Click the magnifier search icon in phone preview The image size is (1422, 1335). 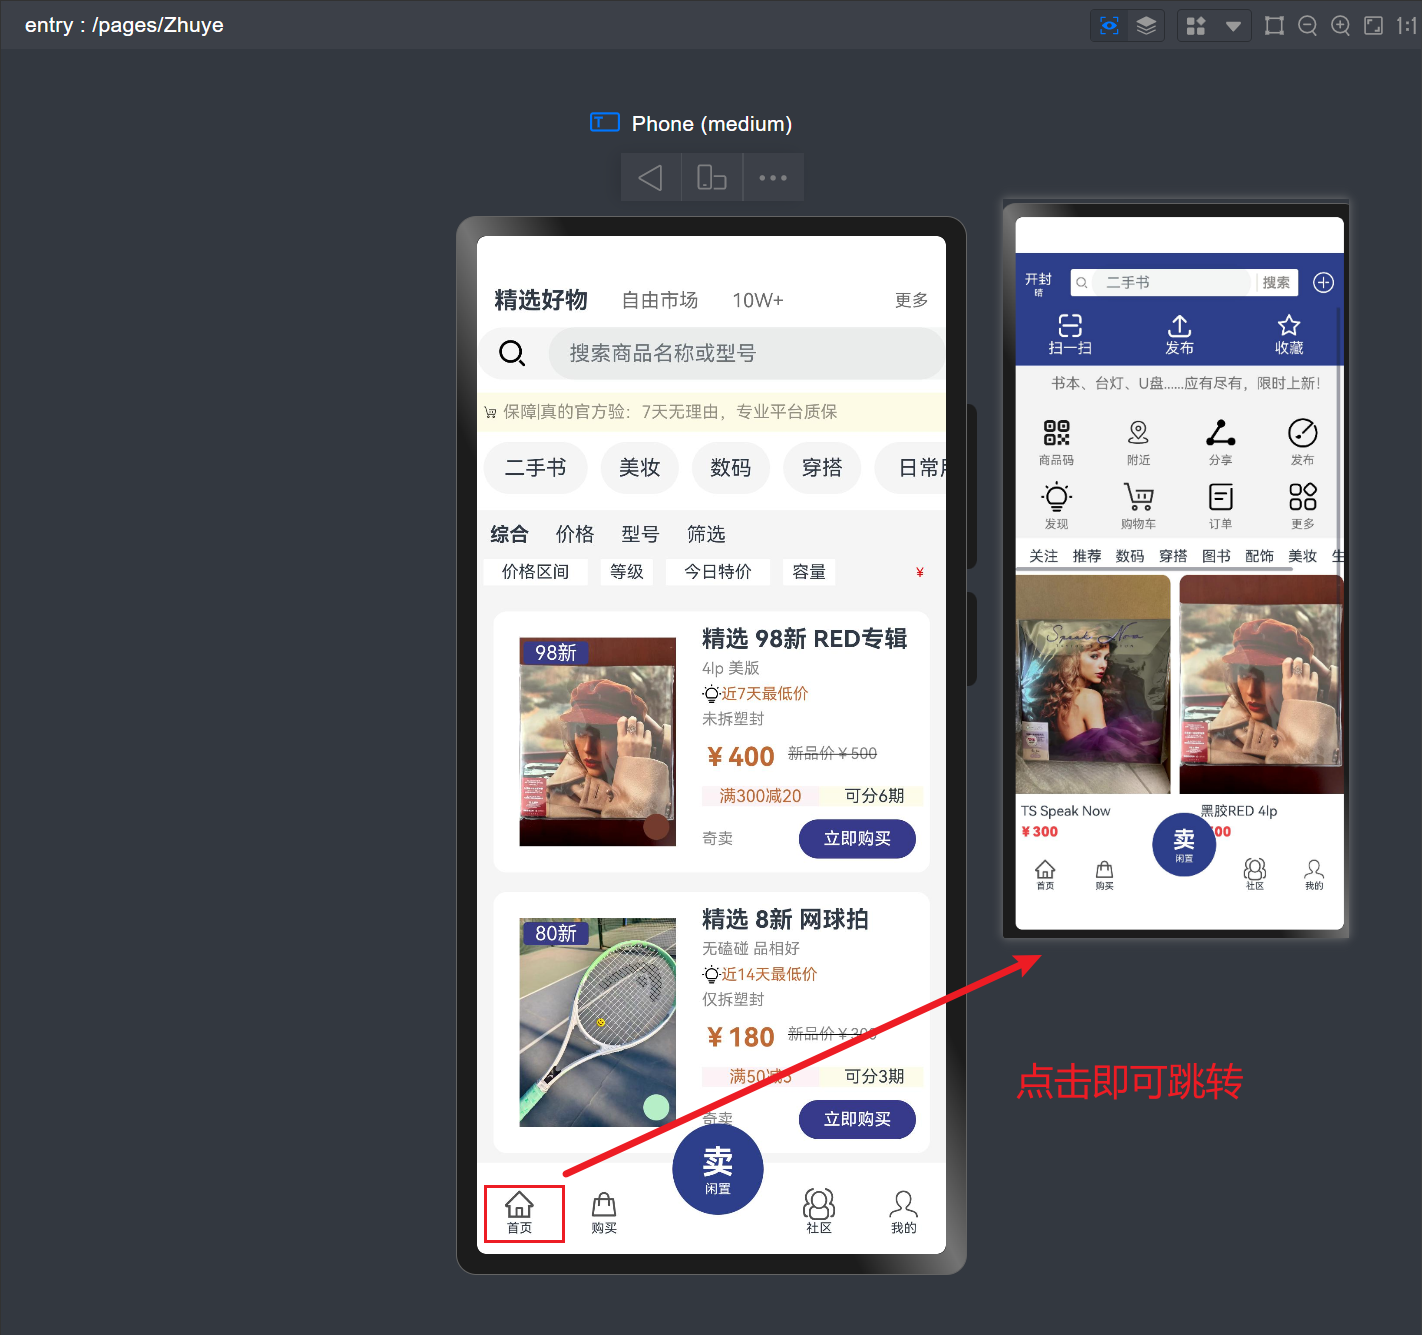[512, 353]
